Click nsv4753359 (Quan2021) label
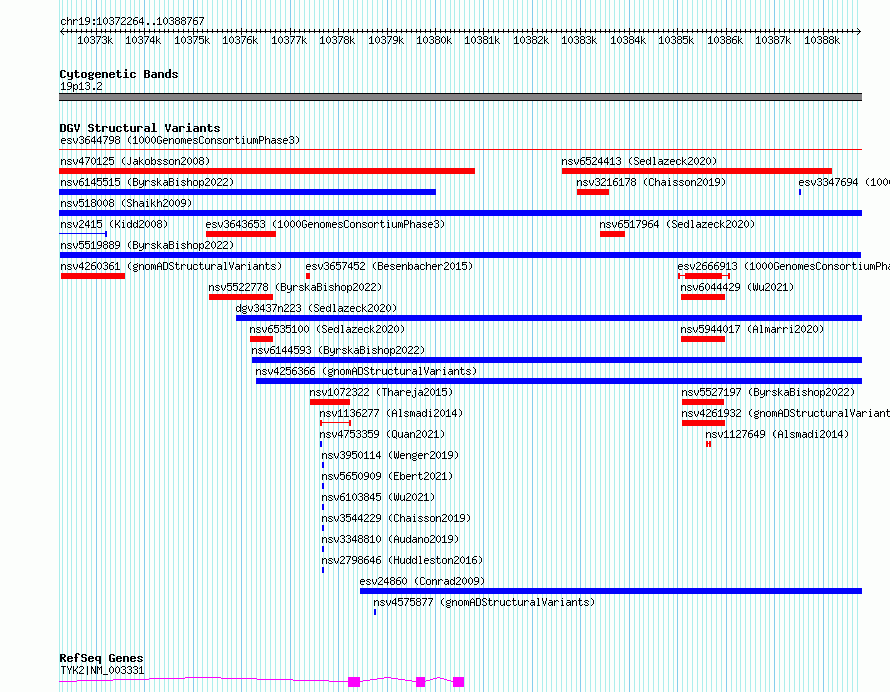Viewport: 890px width, 692px height. click(x=382, y=434)
